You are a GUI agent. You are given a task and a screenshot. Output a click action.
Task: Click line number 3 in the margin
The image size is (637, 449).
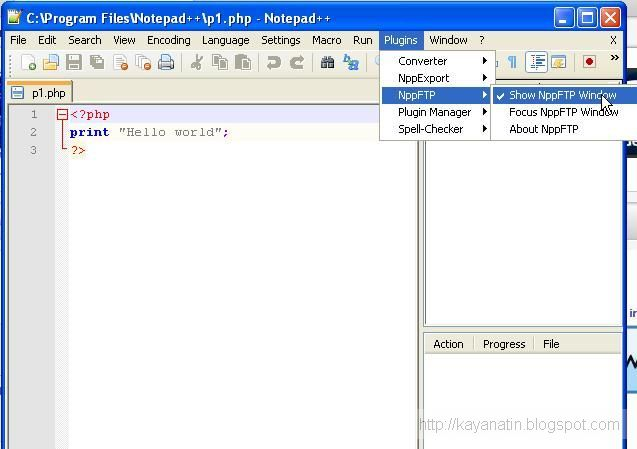[x=34, y=150]
